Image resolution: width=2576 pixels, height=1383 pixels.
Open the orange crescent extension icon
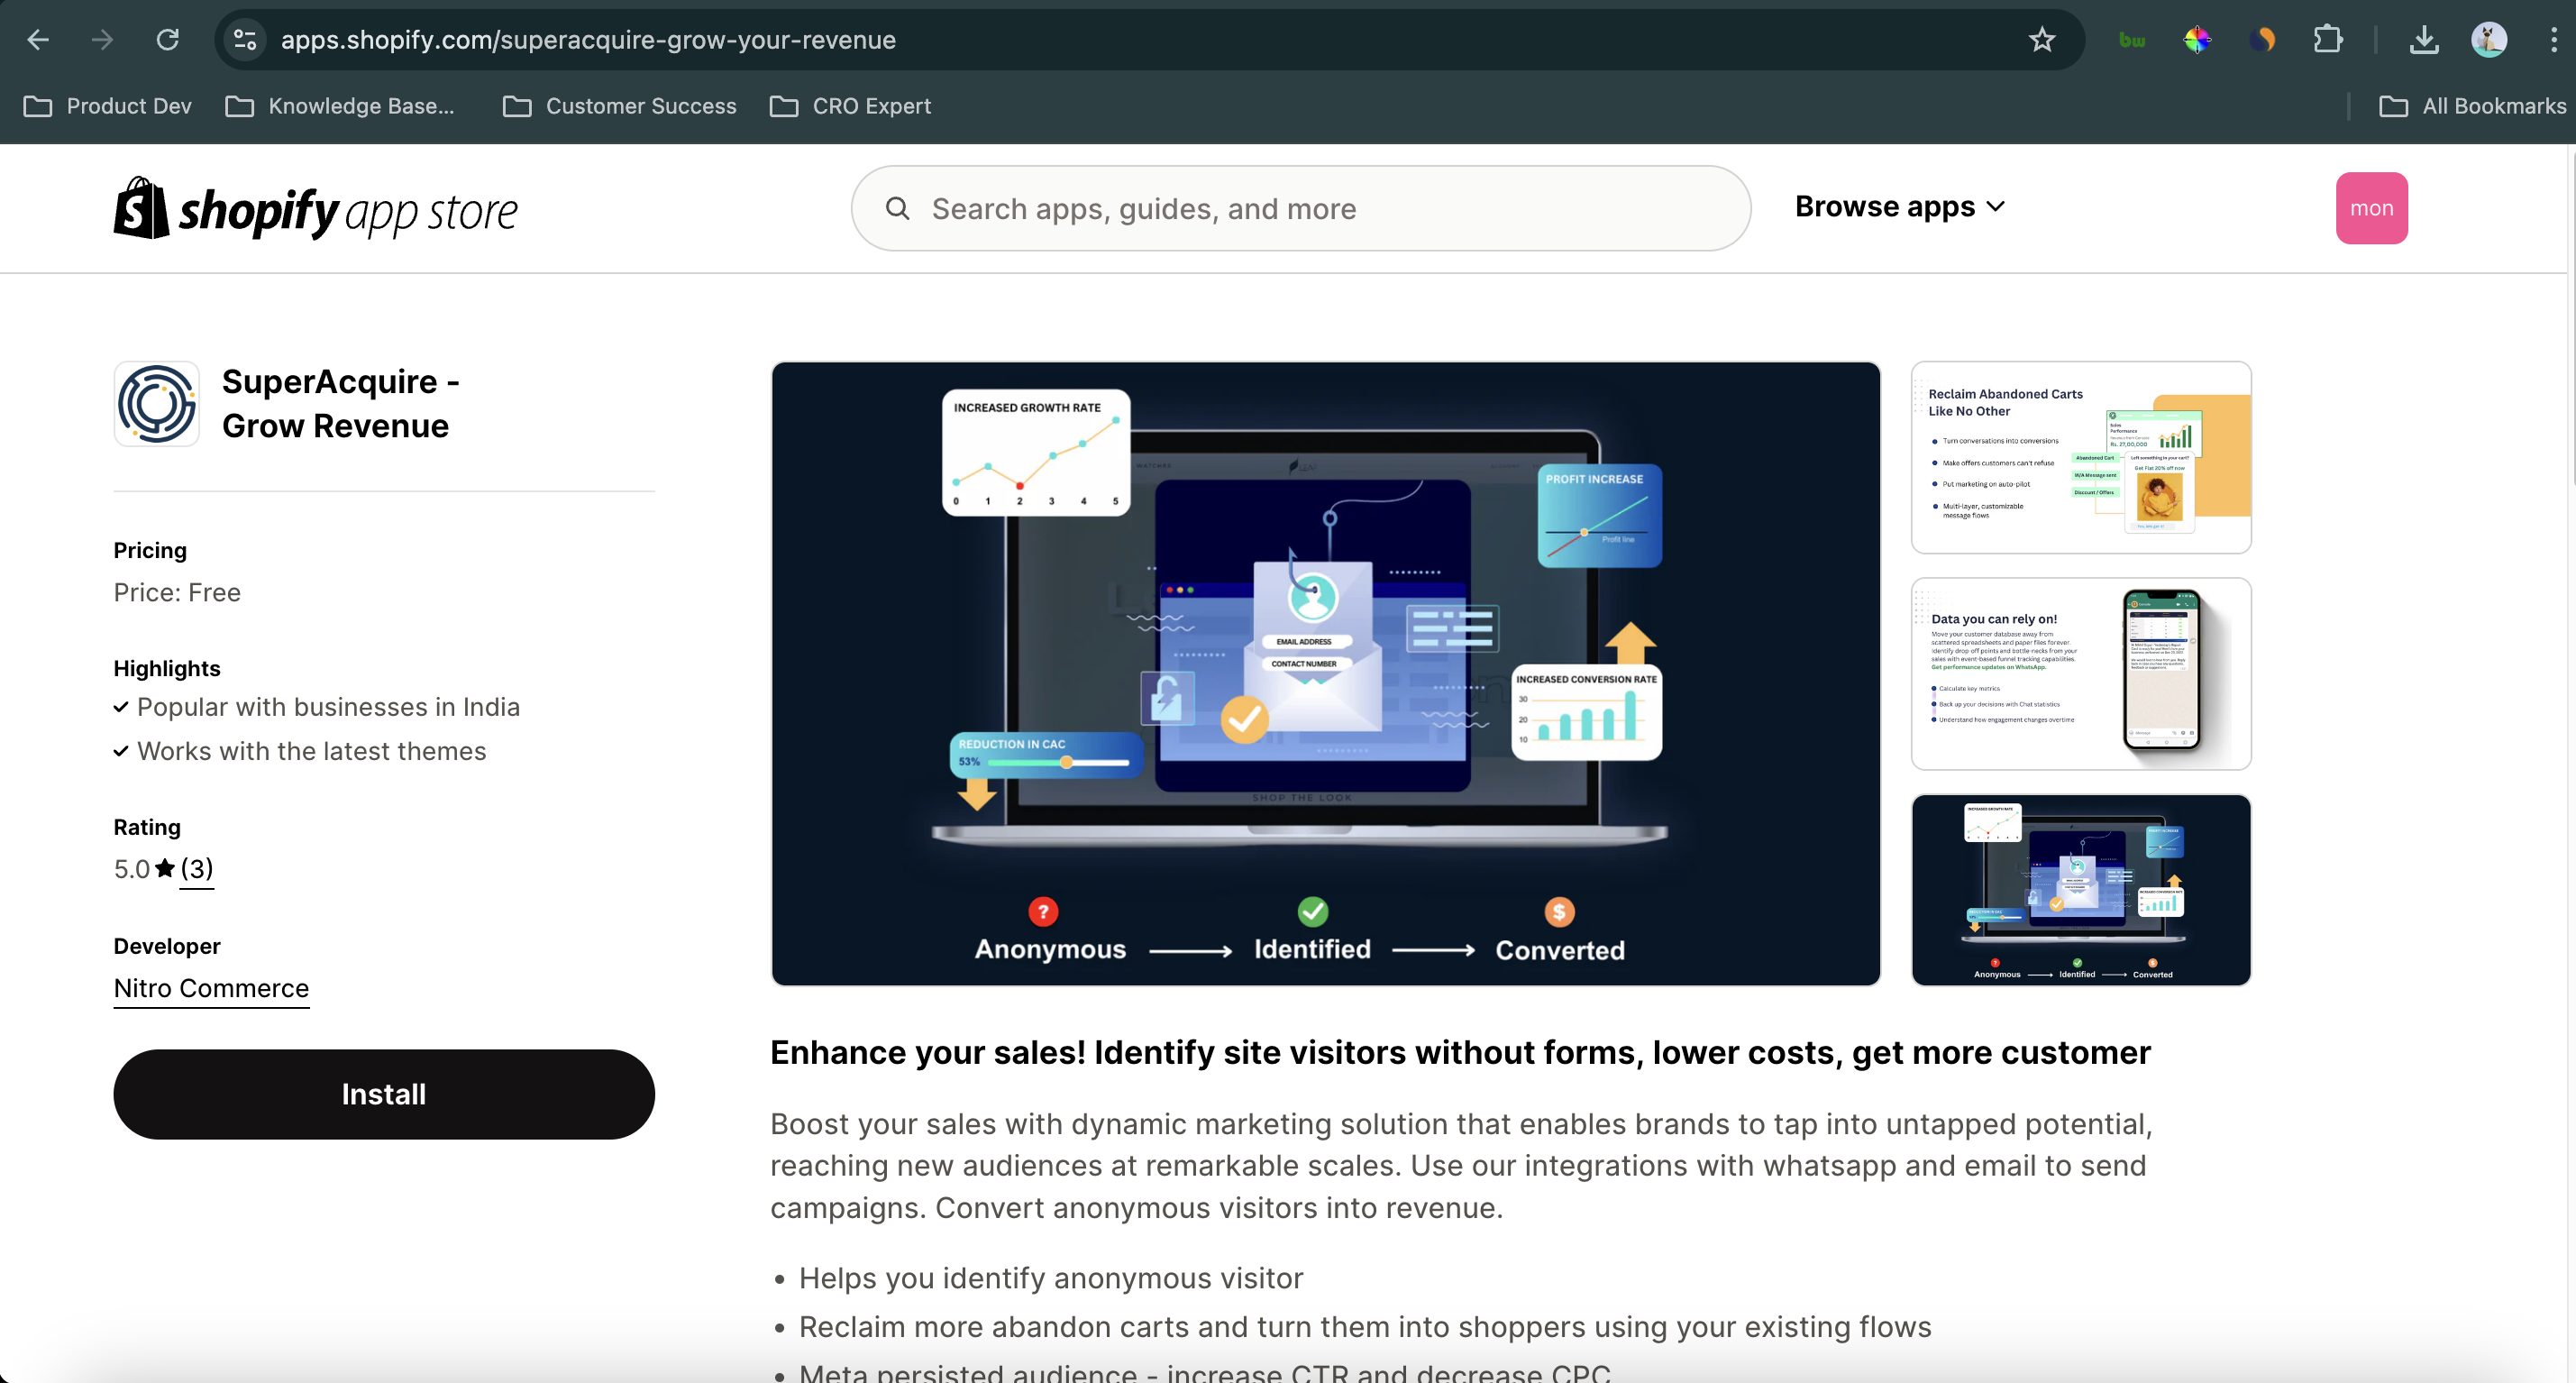point(2262,40)
